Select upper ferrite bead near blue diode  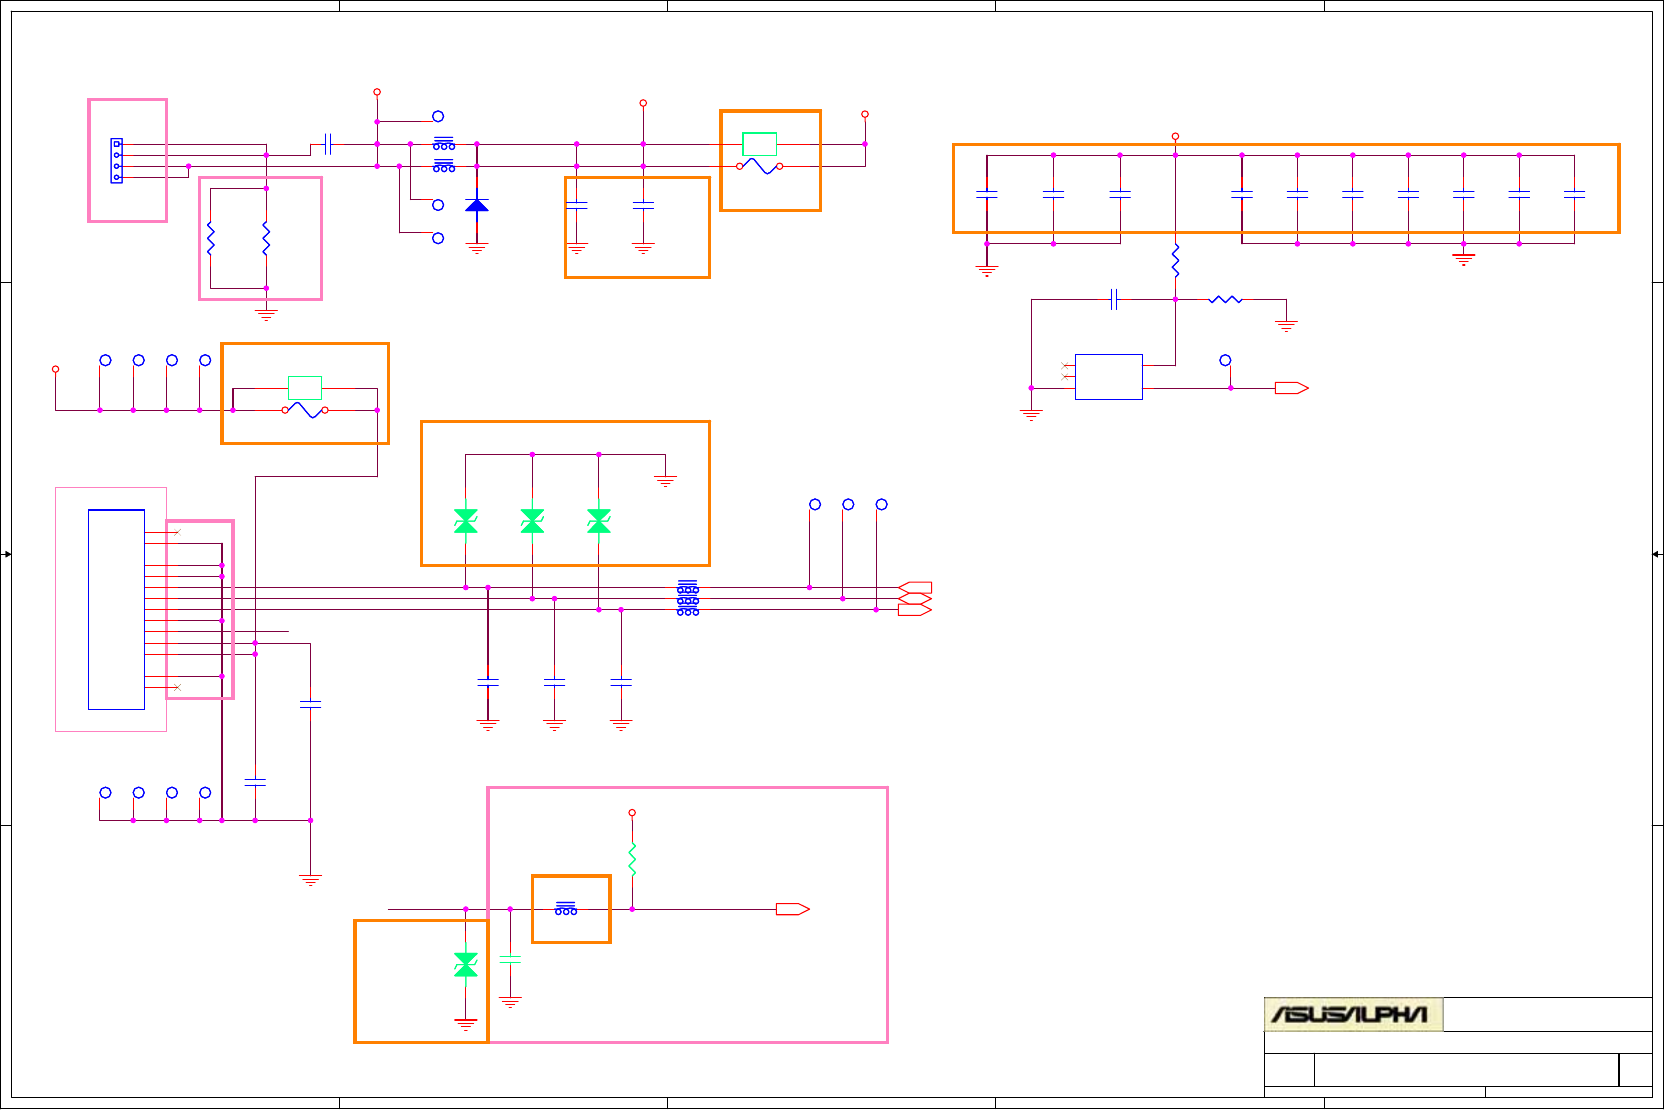[444, 144]
